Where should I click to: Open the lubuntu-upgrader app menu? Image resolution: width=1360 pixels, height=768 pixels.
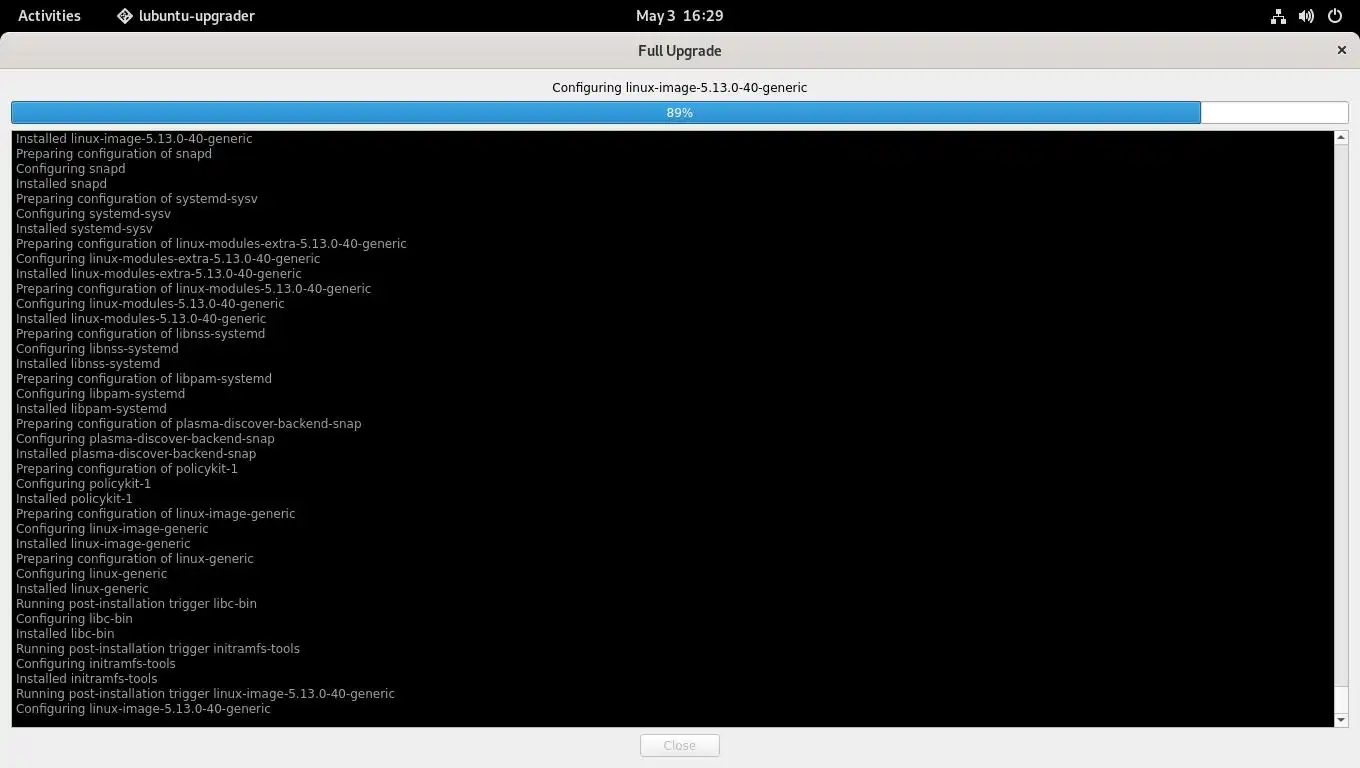click(x=186, y=16)
